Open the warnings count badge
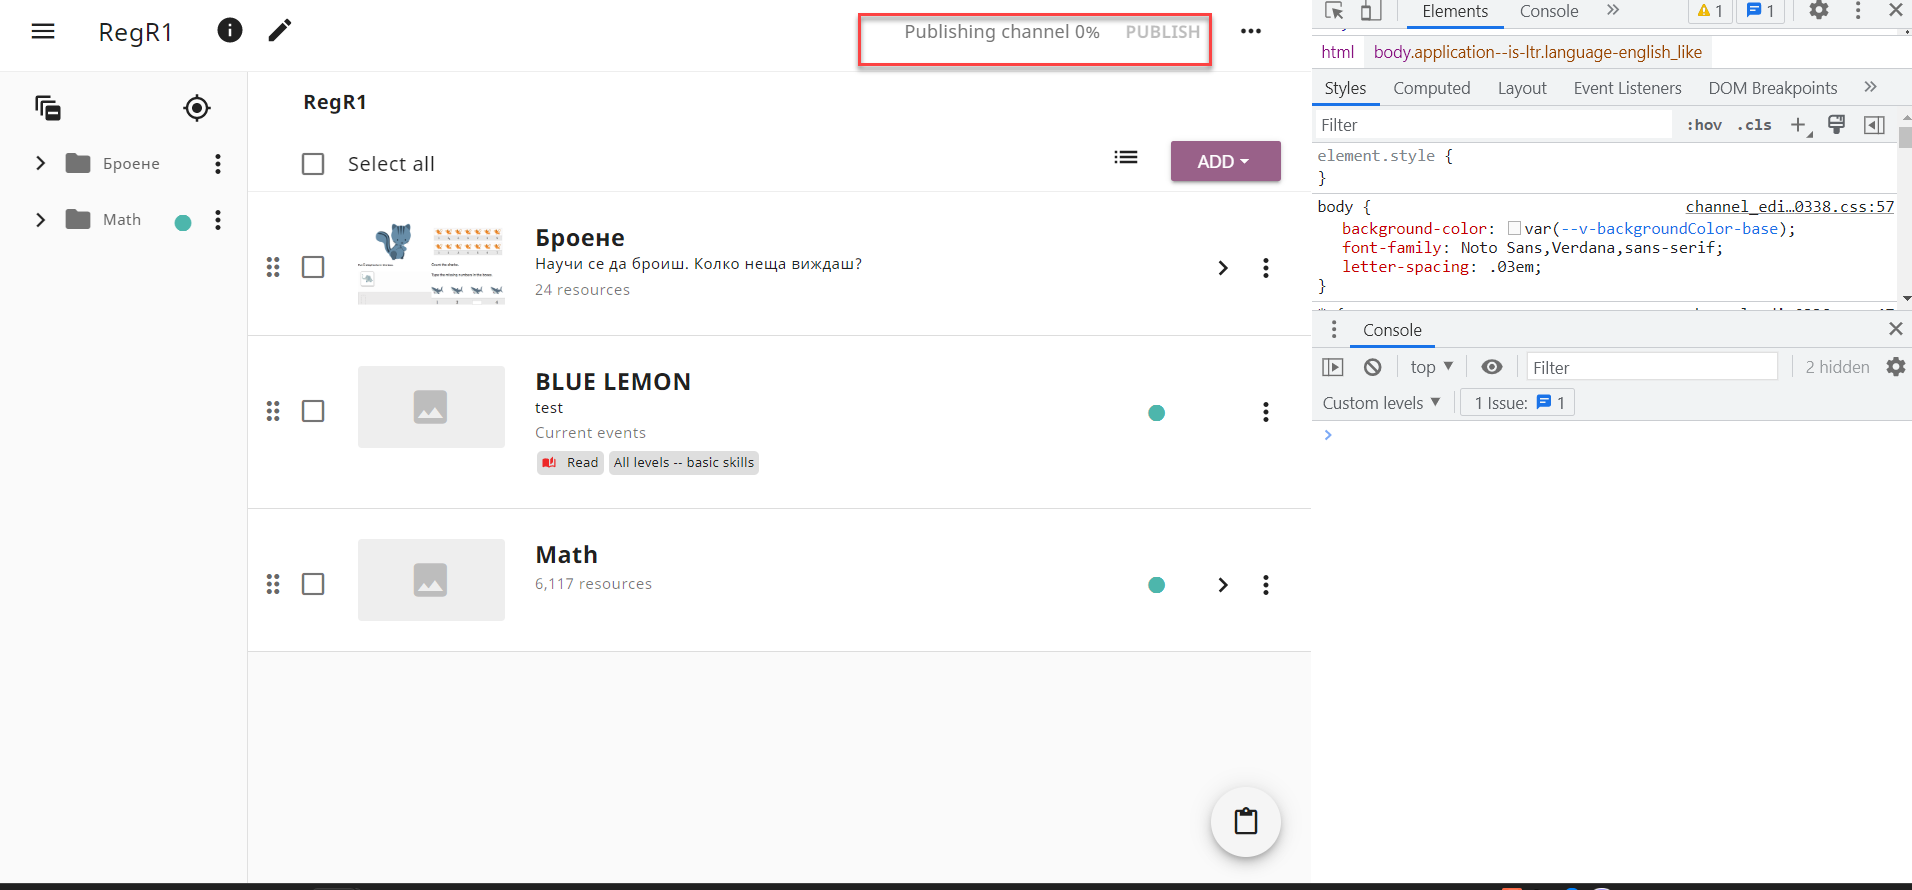Screen dimensions: 1912x890 (x=1711, y=11)
